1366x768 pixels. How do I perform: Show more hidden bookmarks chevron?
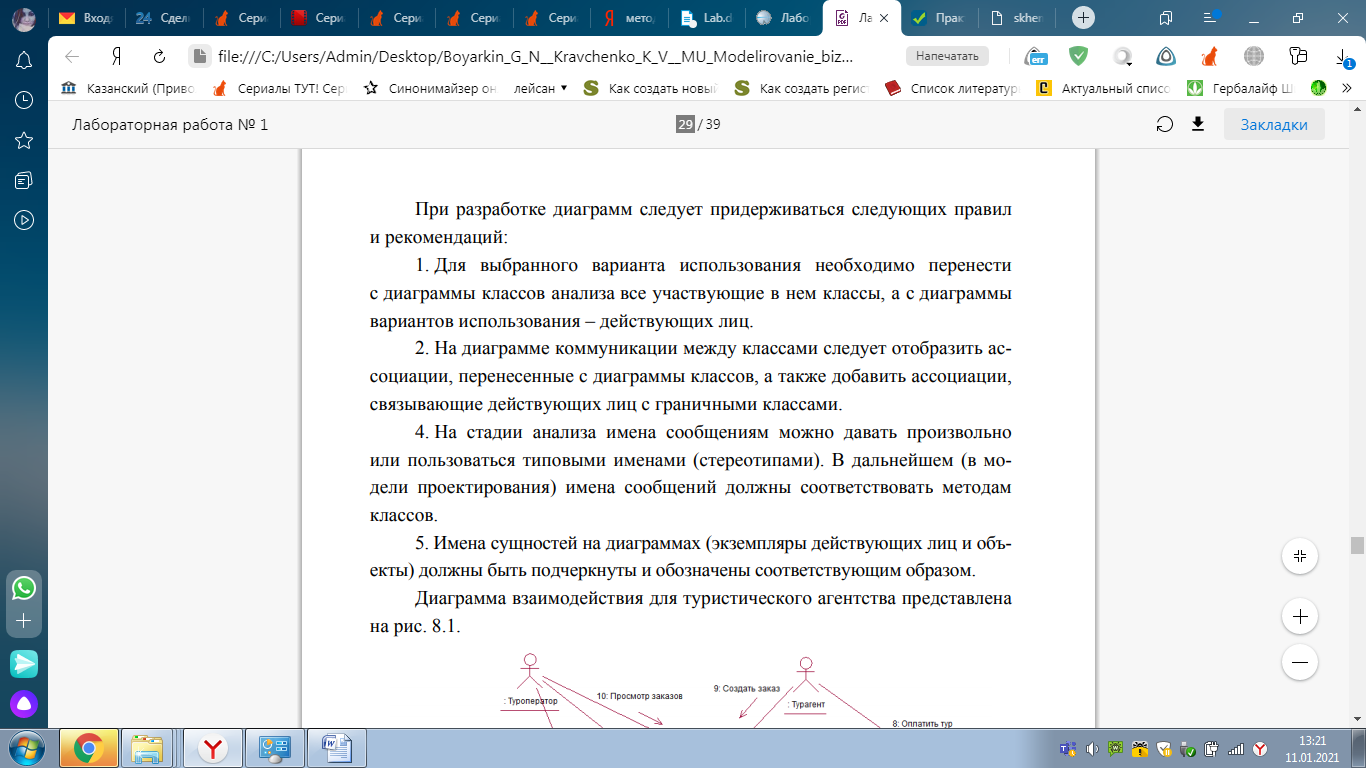tap(1346, 88)
